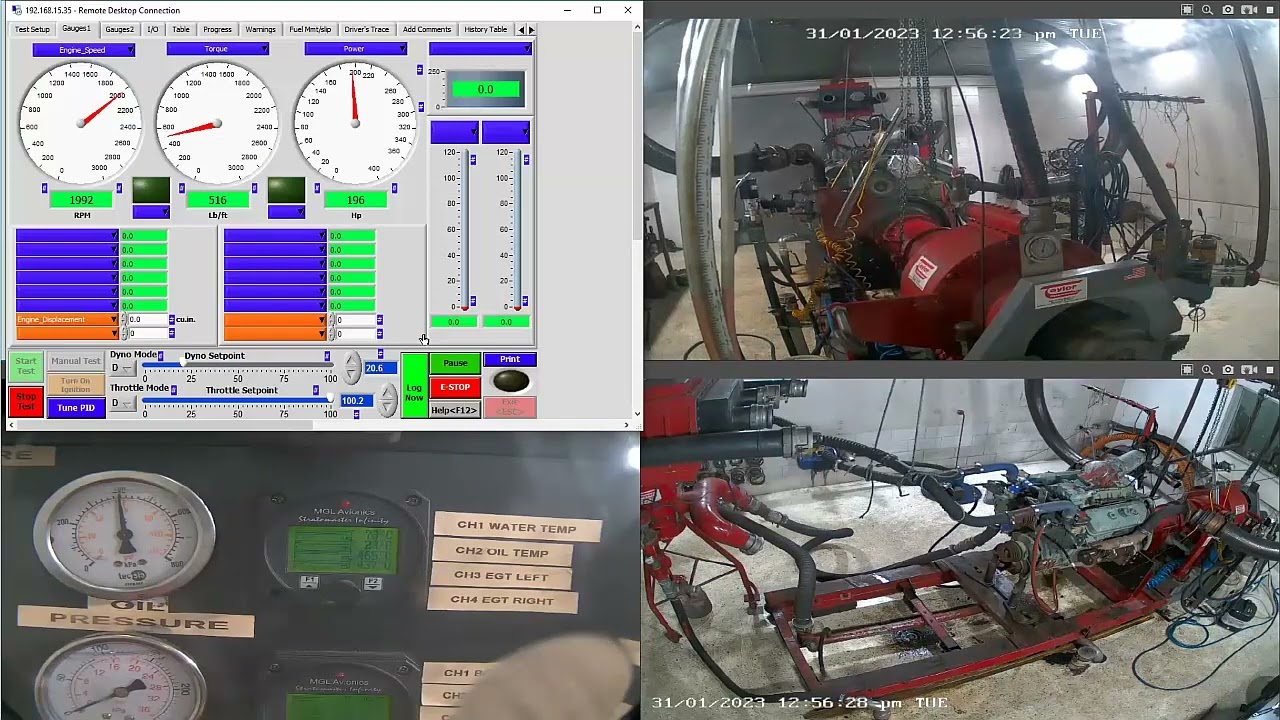Click the Hp readout showing 196
This screenshot has width=1280, height=720.
tap(355, 200)
